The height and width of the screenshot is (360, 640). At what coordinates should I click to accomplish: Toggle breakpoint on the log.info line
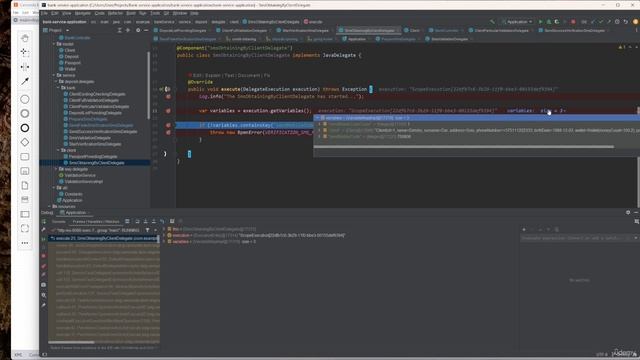coord(168,97)
